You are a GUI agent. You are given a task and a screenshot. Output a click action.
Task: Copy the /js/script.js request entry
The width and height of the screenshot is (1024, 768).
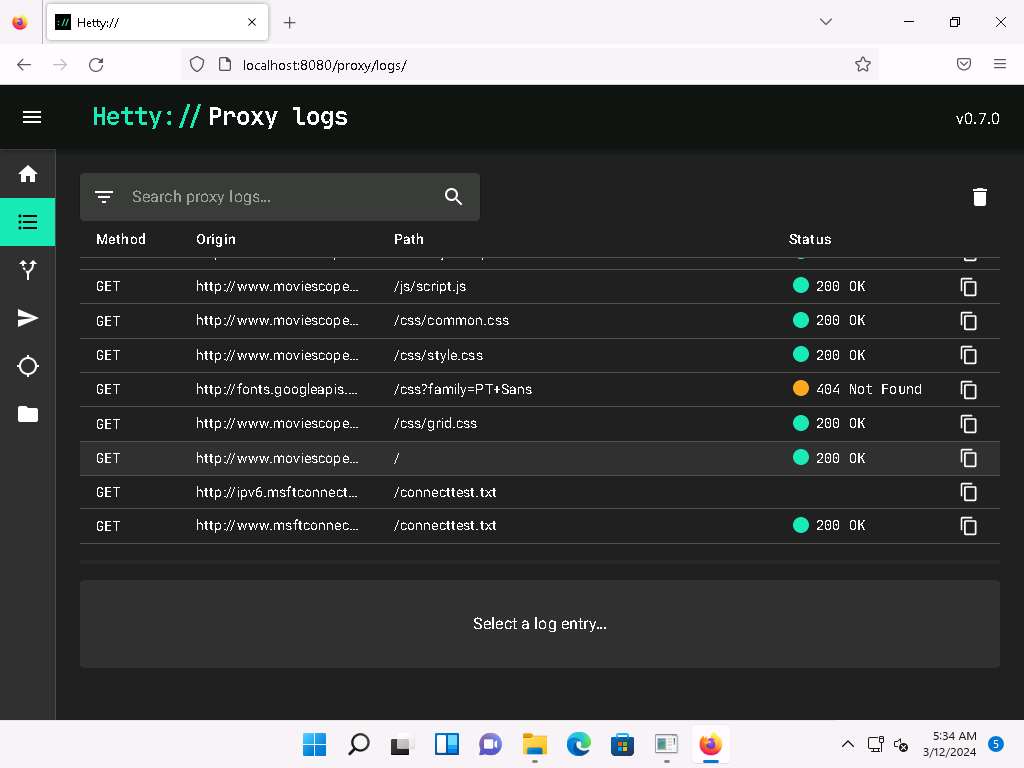(968, 287)
